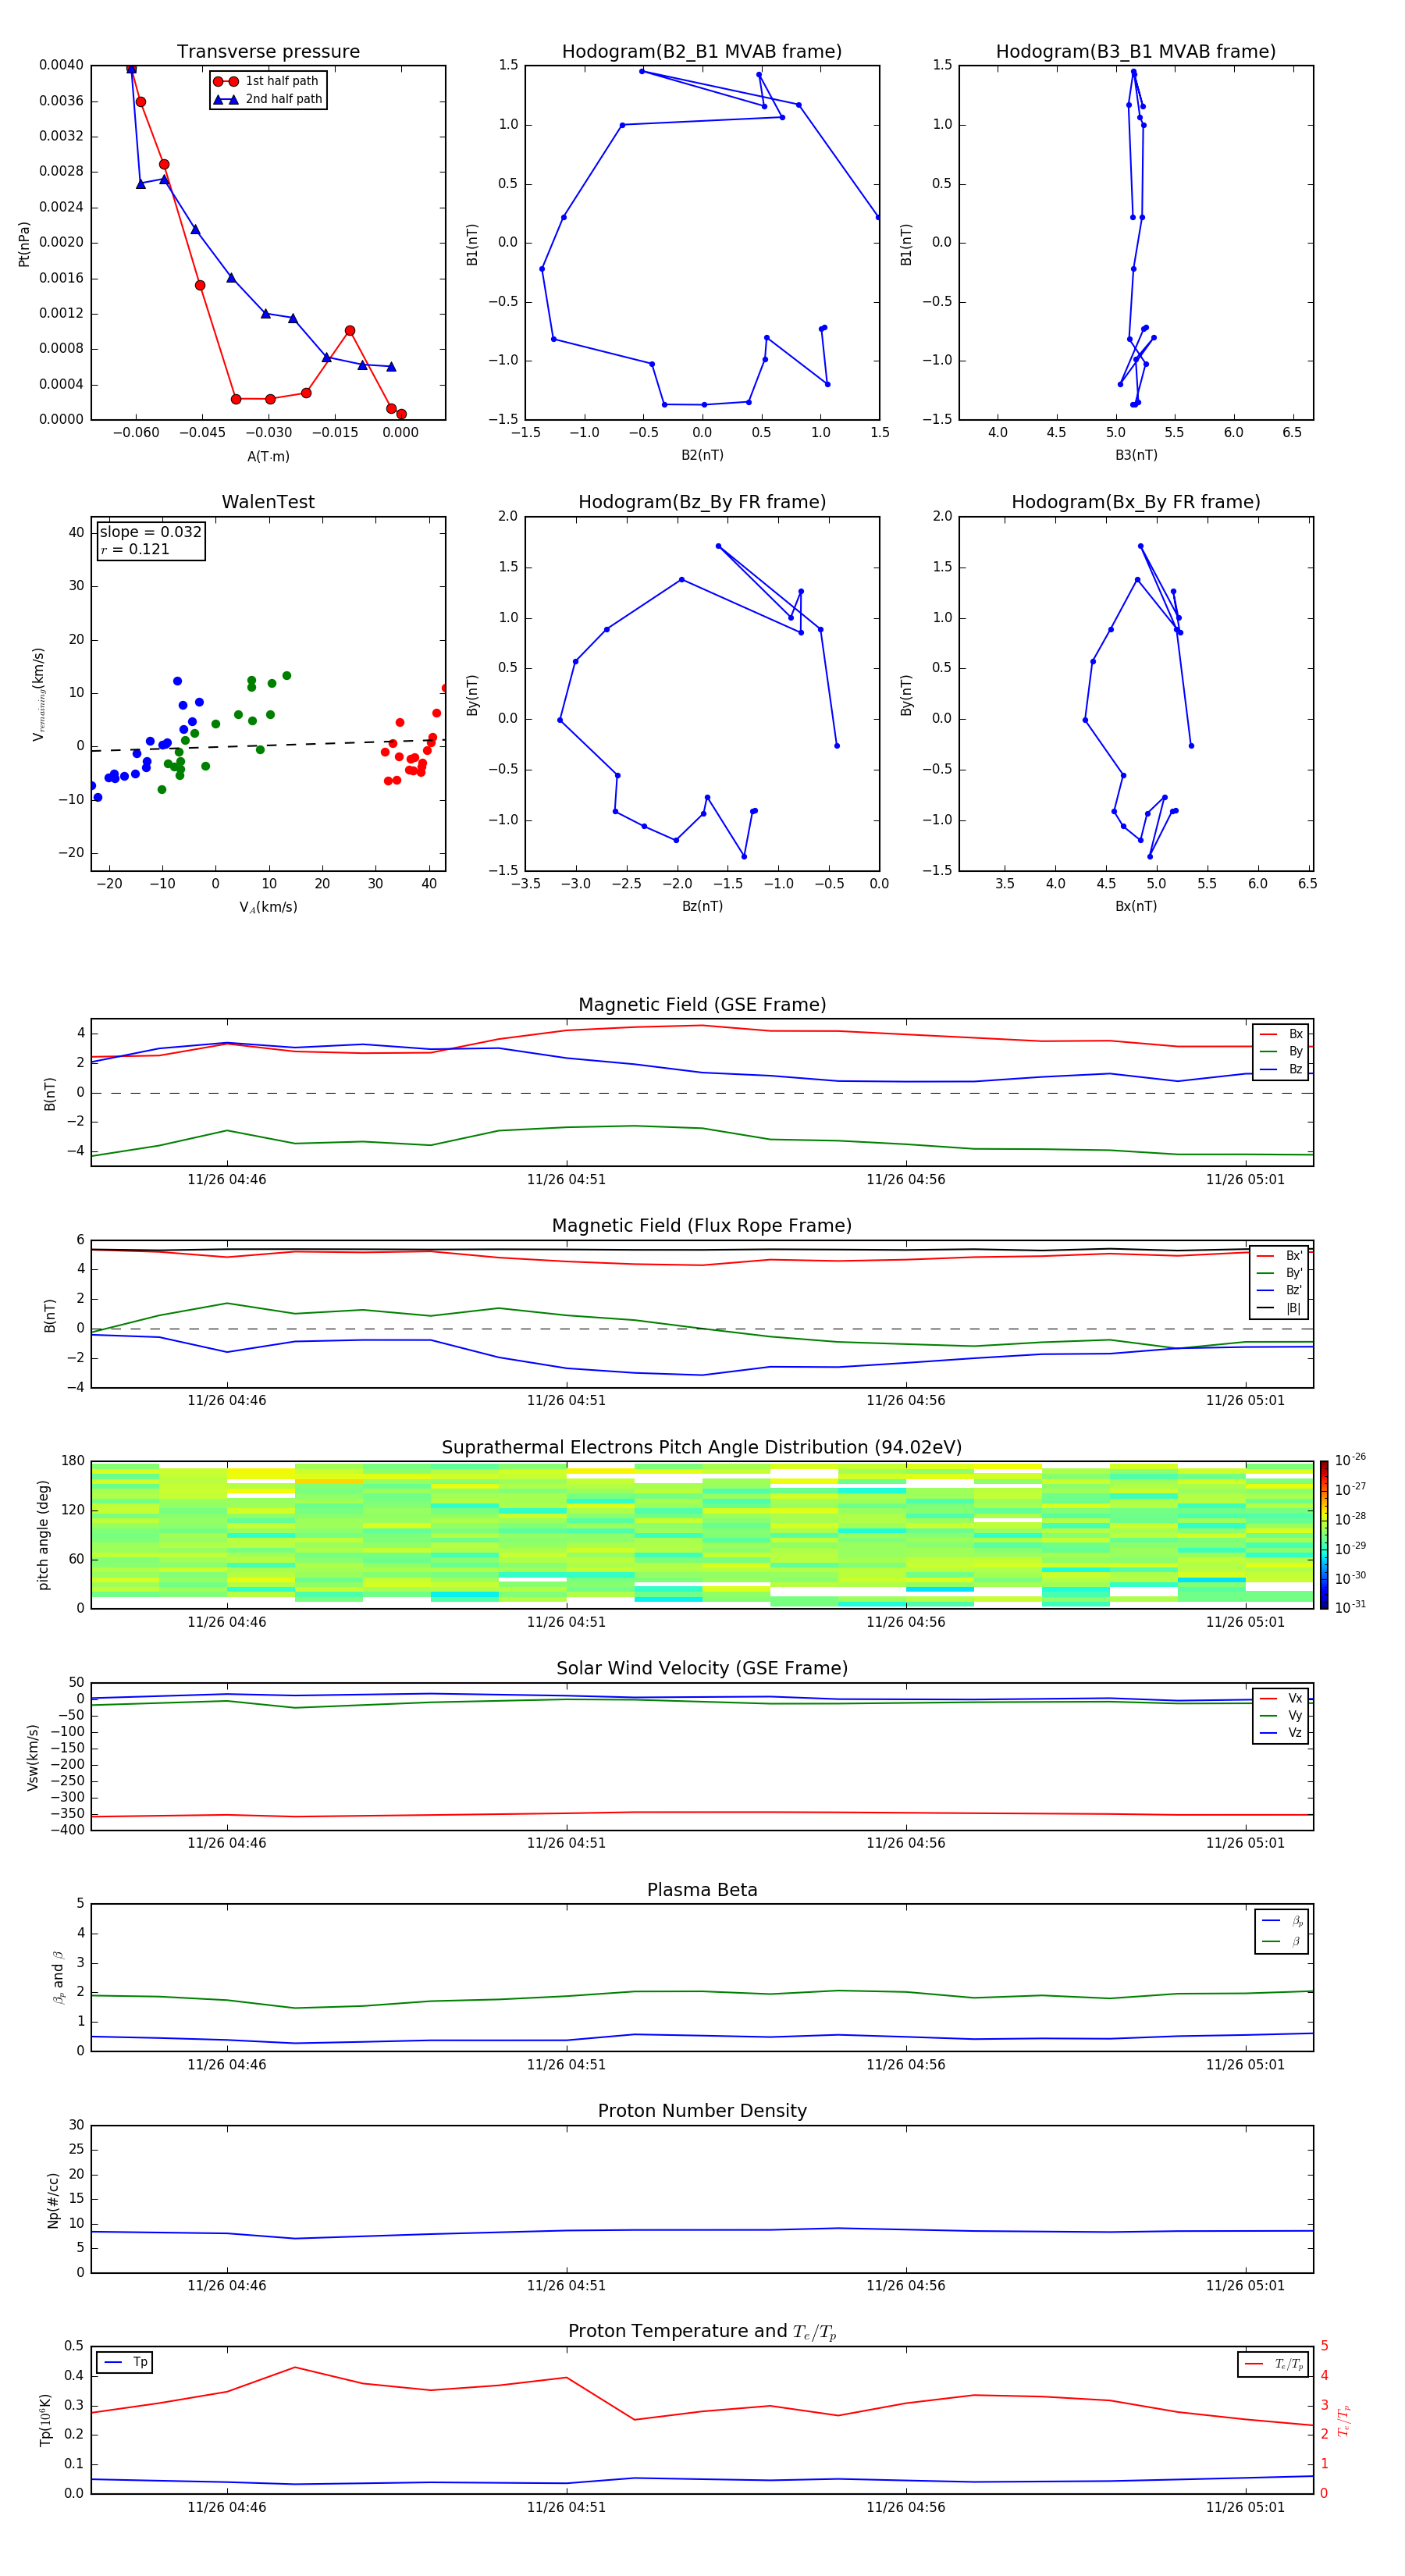Click '1st half path' legend entry

pos(267,81)
